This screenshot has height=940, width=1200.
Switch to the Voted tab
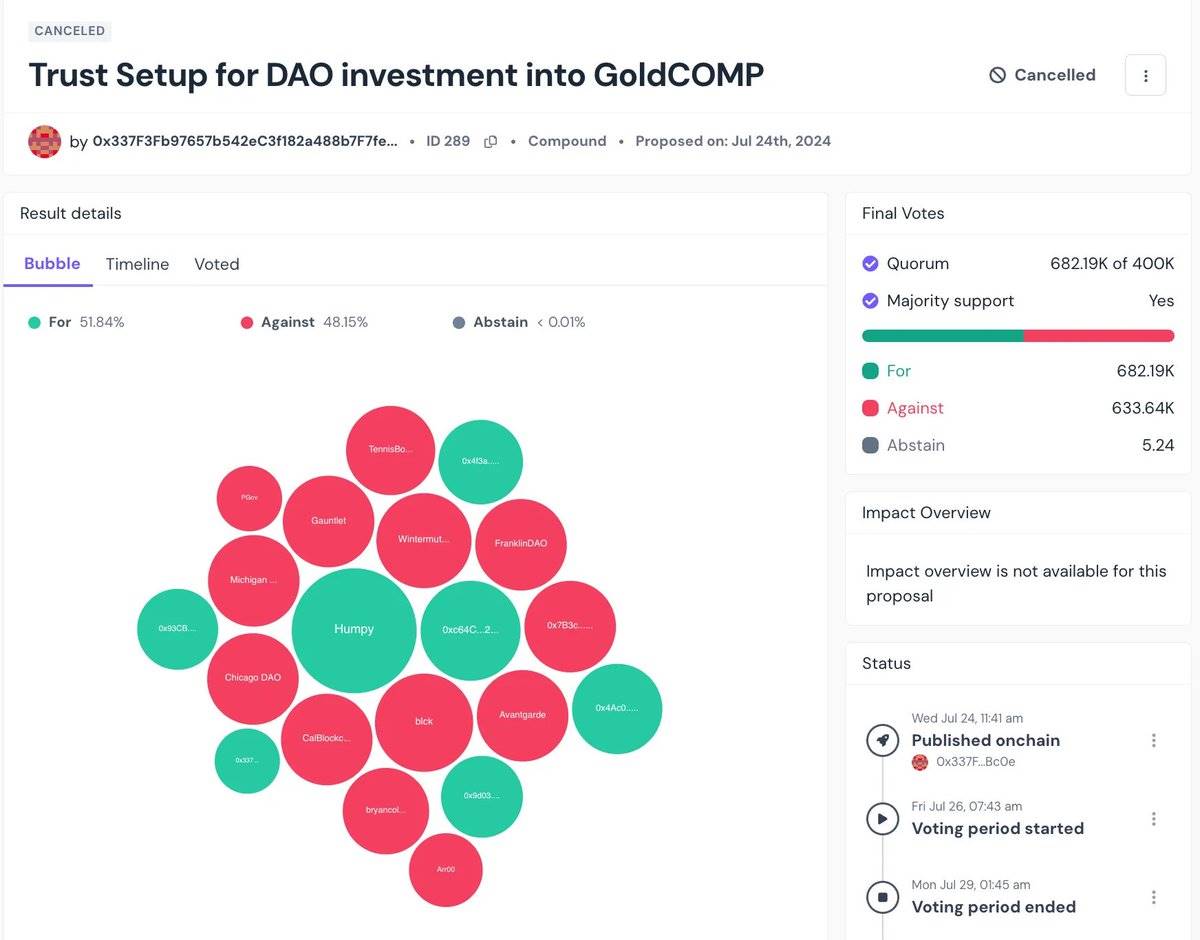217,264
